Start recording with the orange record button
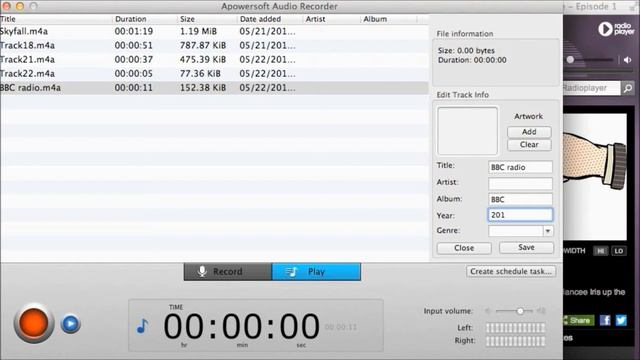 [33, 323]
